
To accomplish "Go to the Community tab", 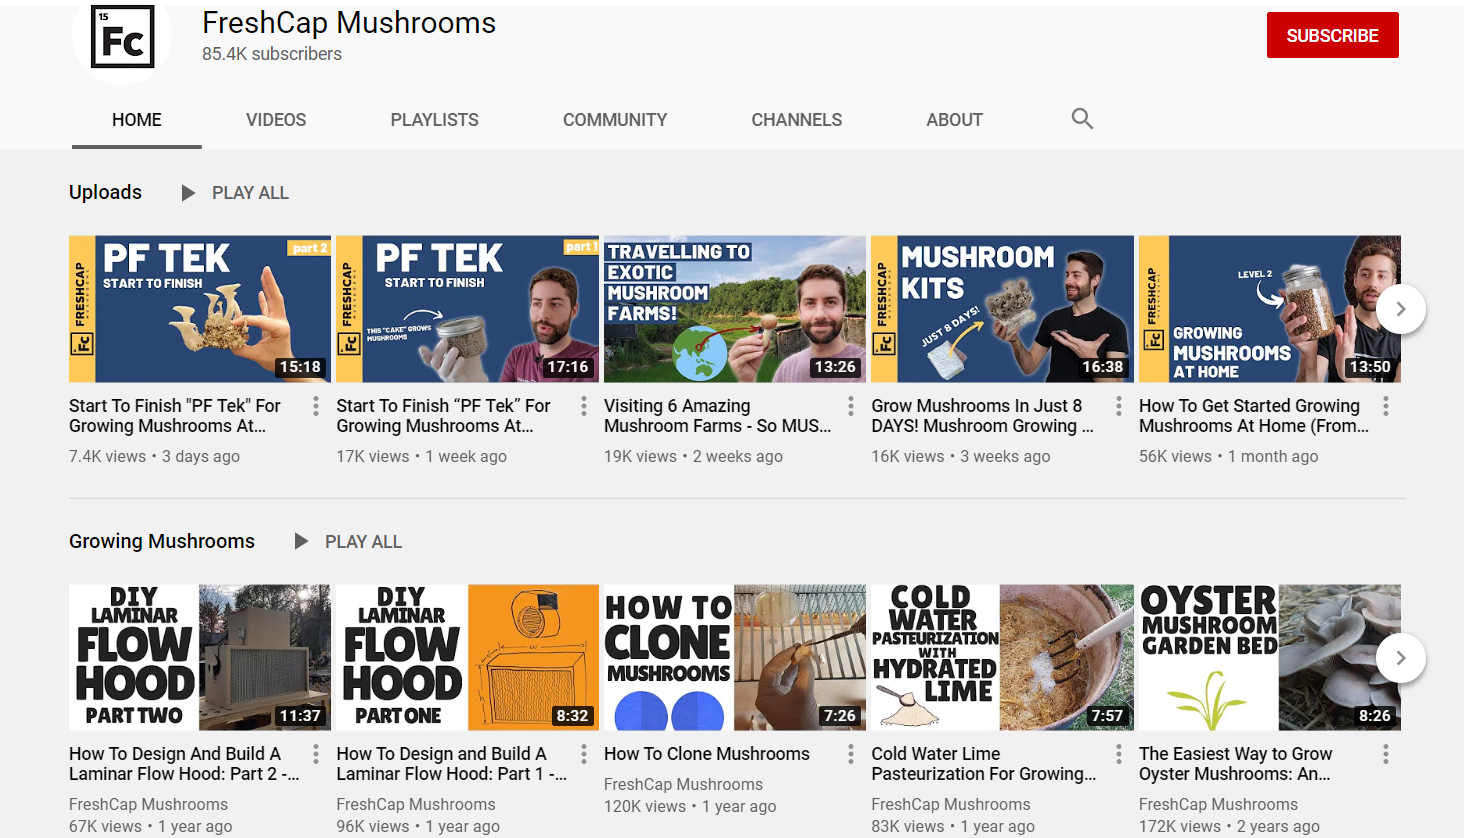I will [x=614, y=120].
